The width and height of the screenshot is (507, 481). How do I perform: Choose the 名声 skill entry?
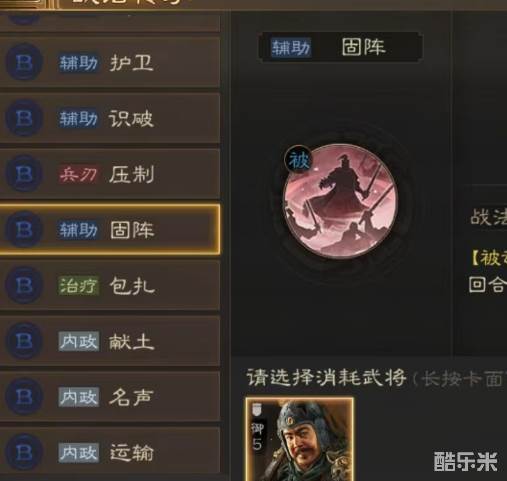110,397
